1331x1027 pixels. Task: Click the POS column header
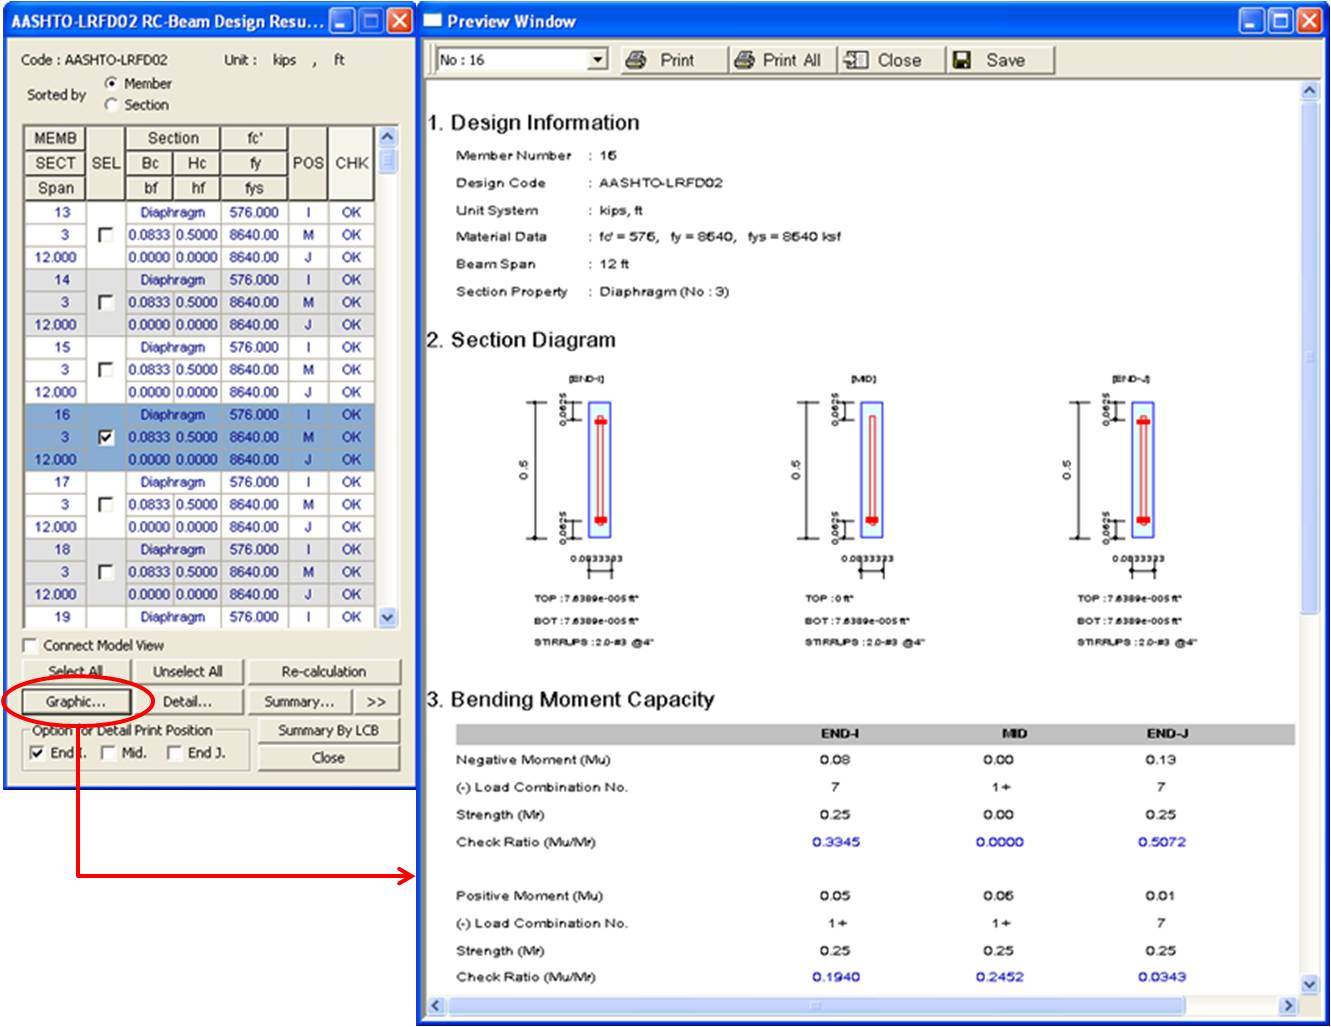(308, 163)
